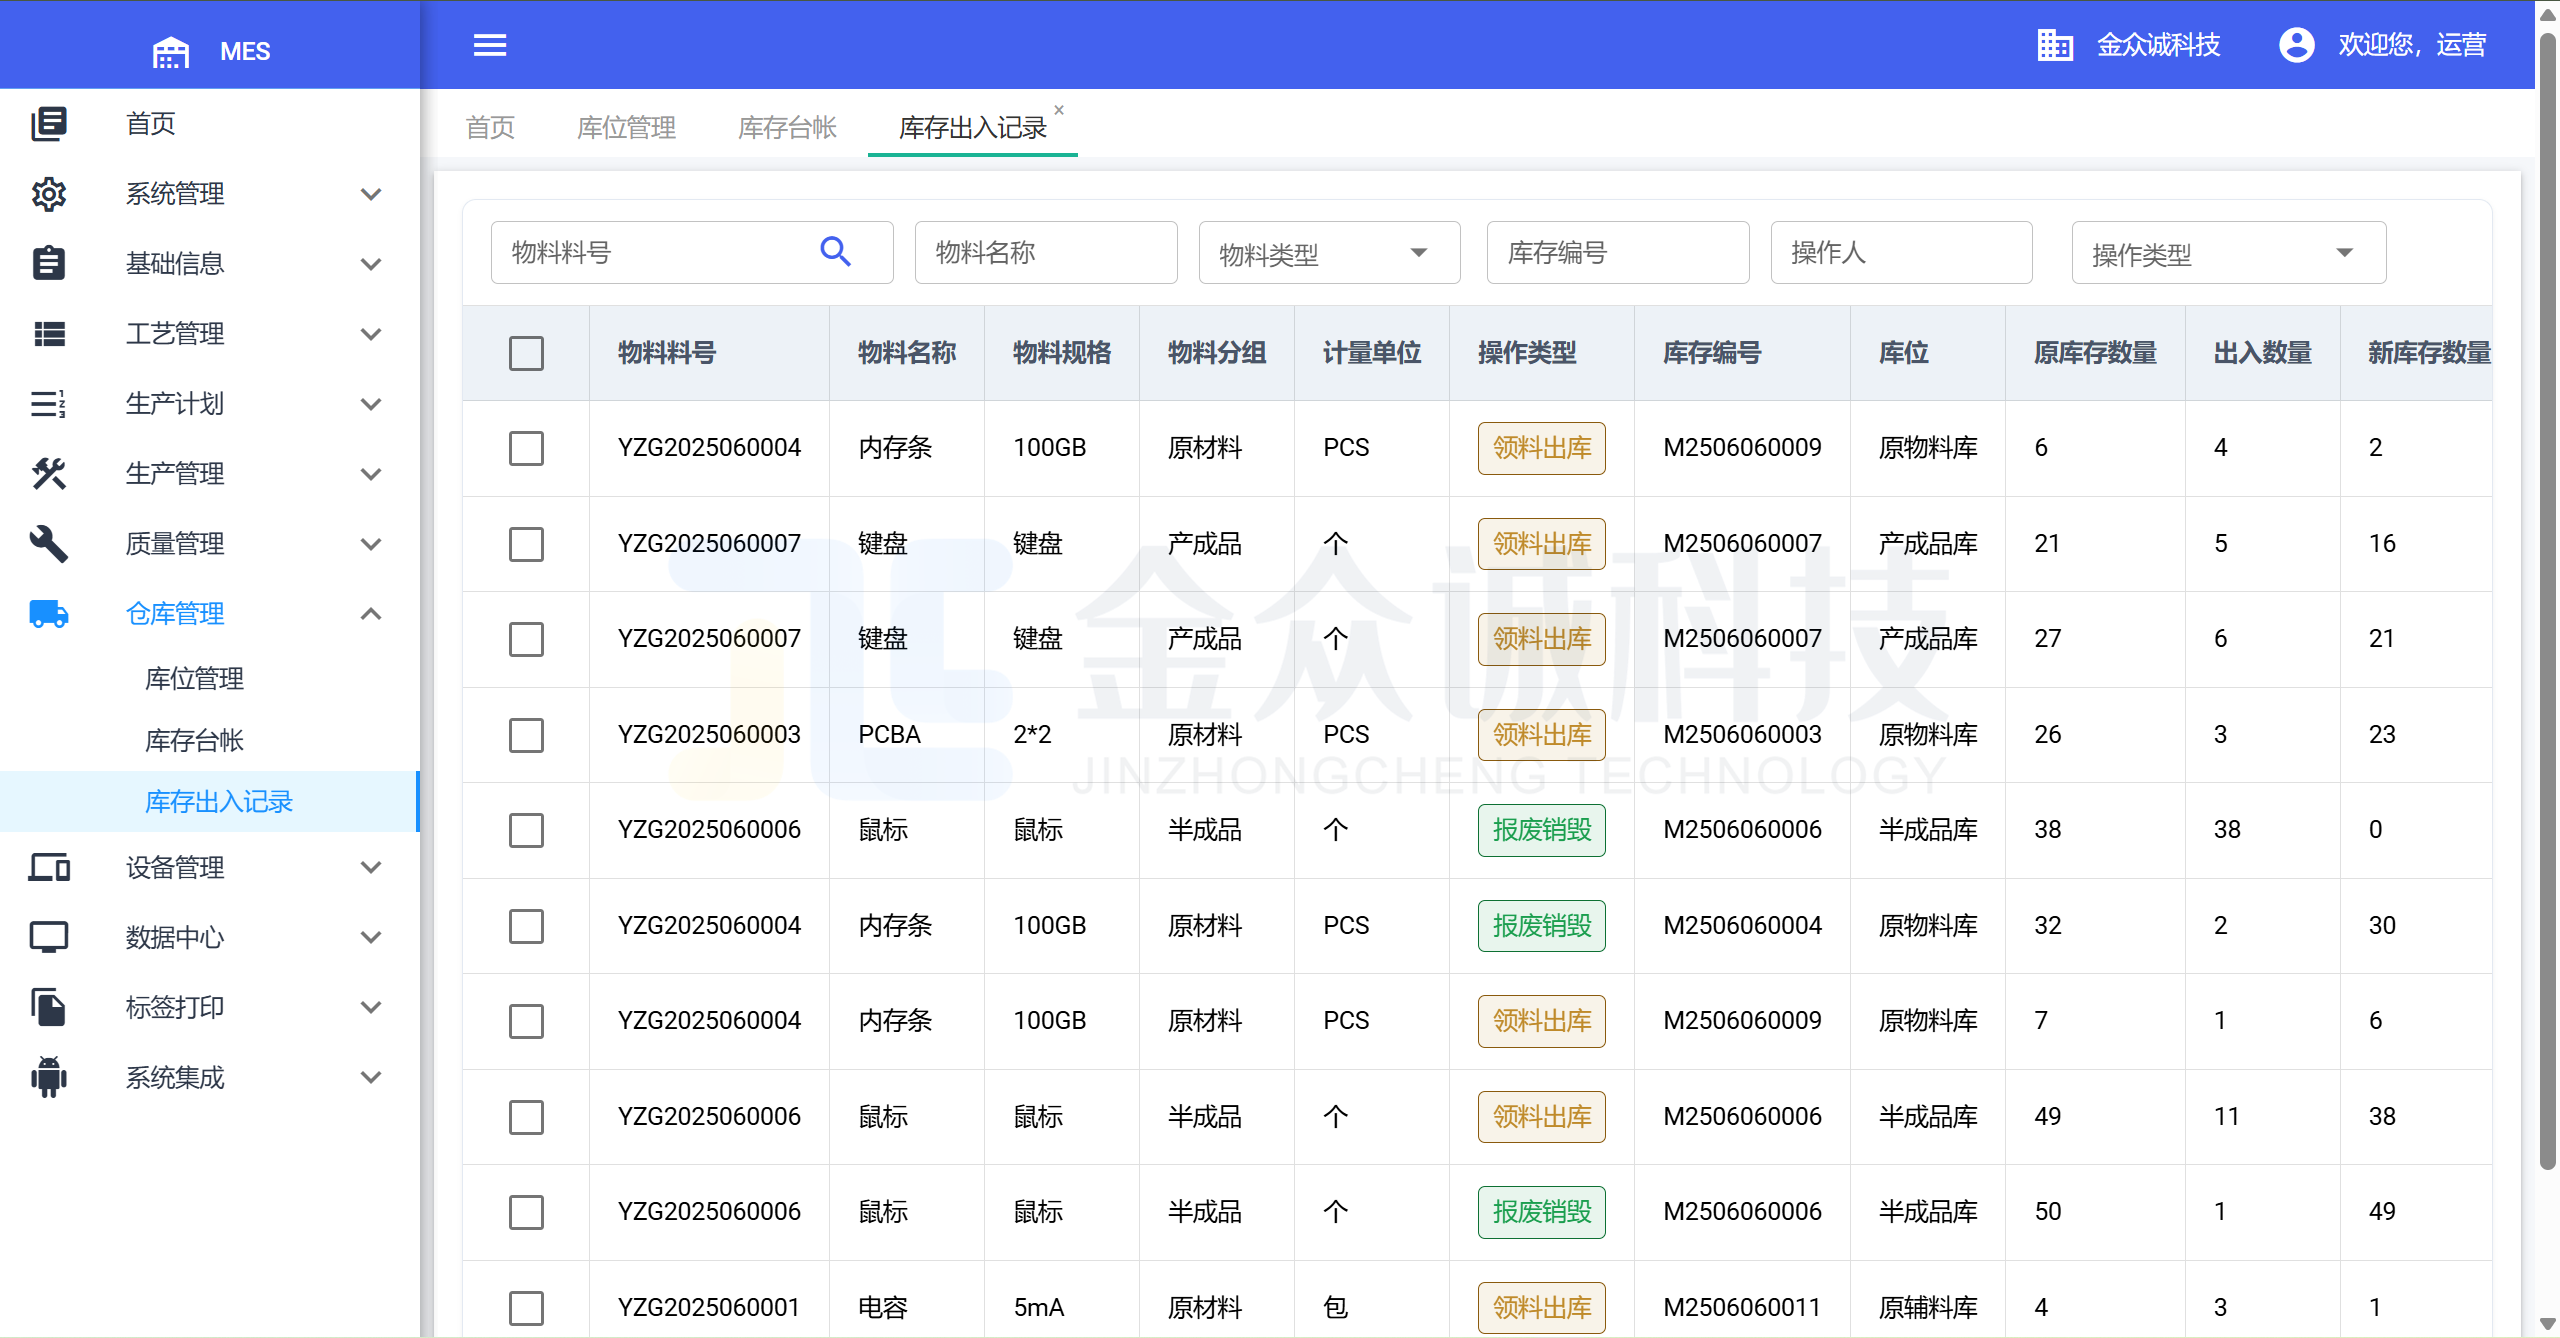
Task: Click the 报废销毁 tag in first 鼠标 row
Action: pyautogui.click(x=1541, y=830)
